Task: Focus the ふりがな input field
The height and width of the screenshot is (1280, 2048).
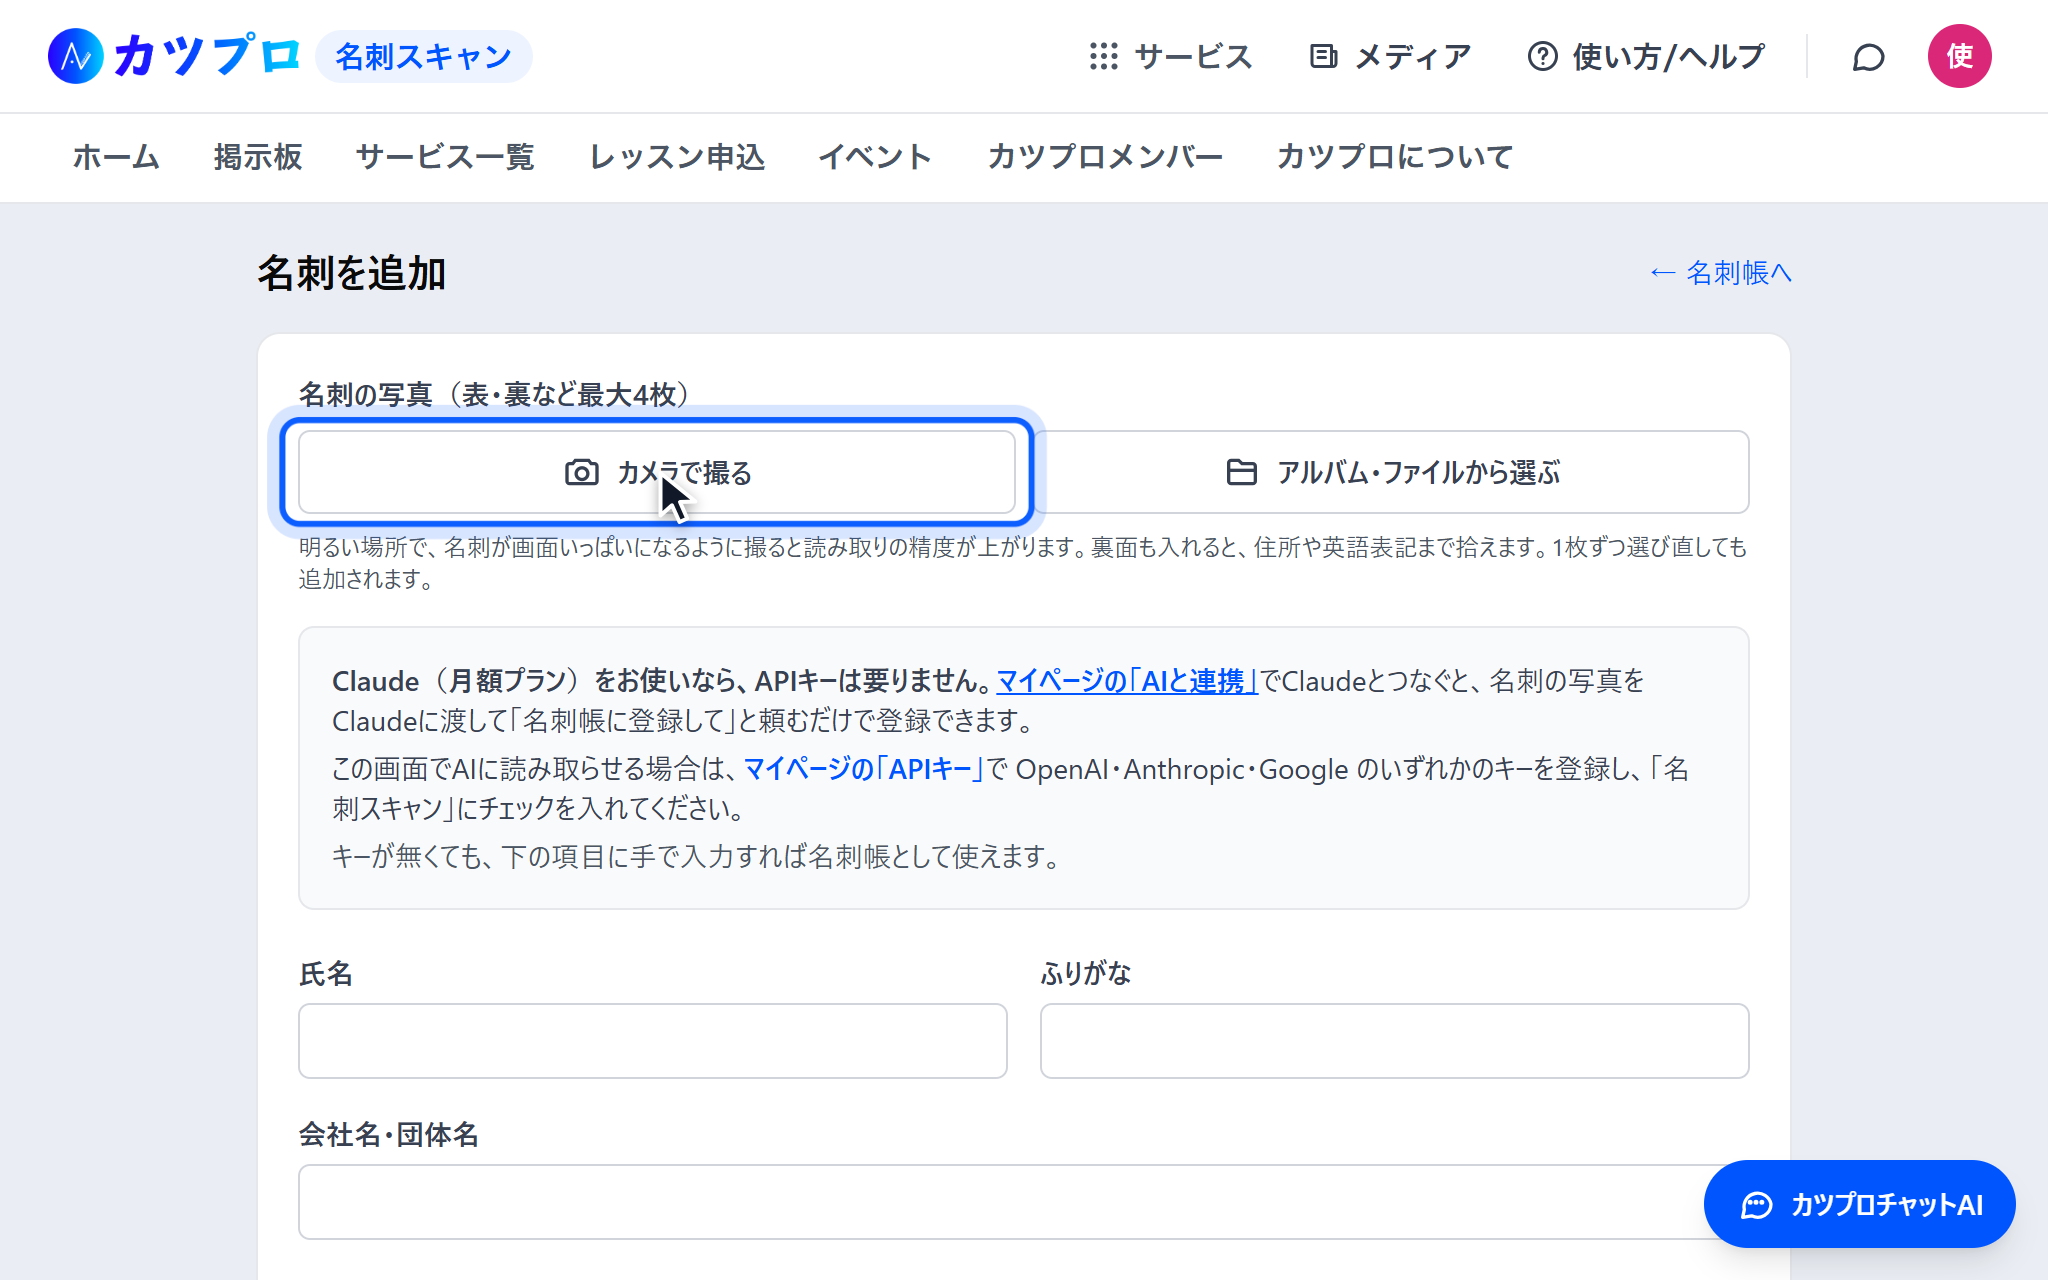Action: (1394, 1041)
